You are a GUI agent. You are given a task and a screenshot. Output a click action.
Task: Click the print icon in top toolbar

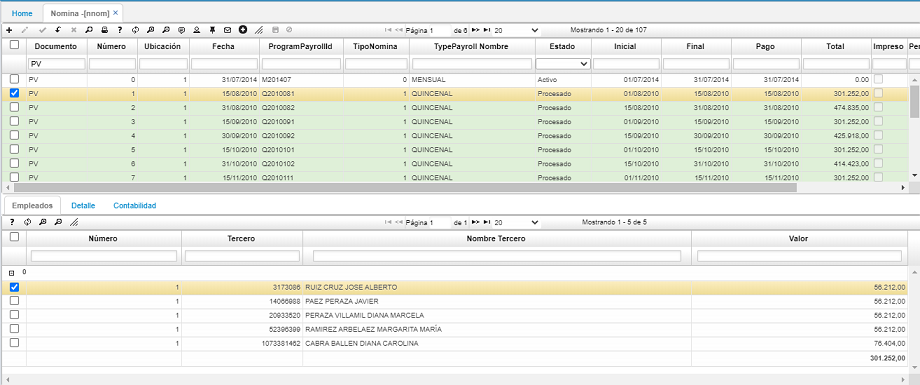click(x=104, y=30)
